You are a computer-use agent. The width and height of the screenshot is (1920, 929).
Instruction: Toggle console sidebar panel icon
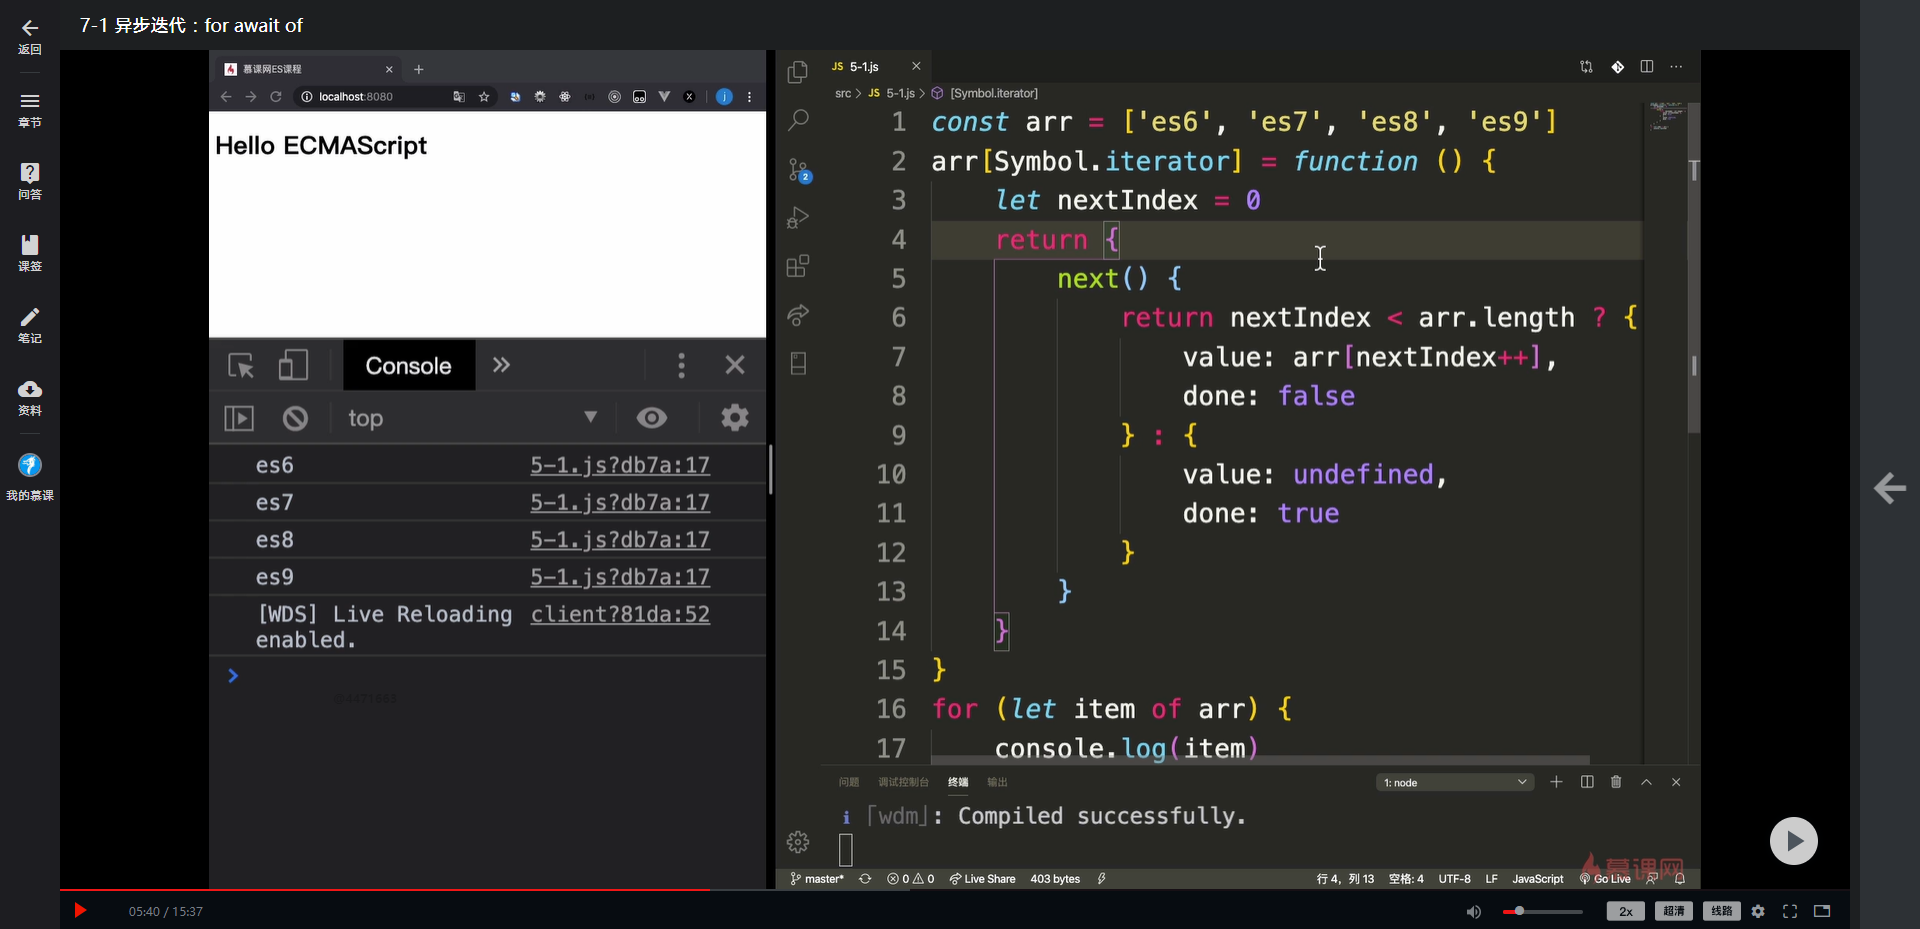[239, 418]
